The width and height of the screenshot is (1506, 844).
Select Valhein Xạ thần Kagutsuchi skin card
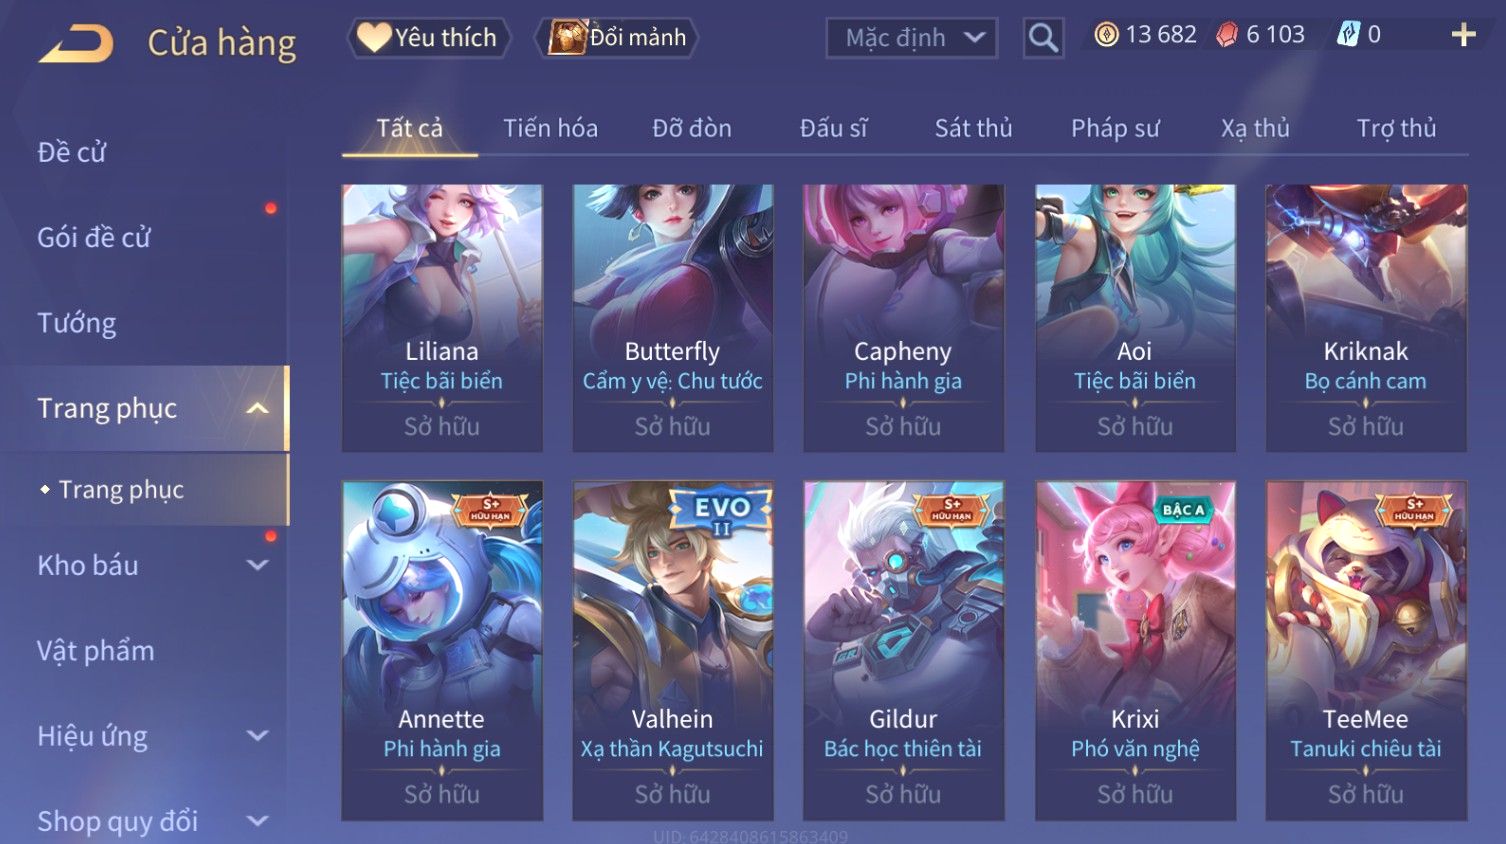[672, 651]
